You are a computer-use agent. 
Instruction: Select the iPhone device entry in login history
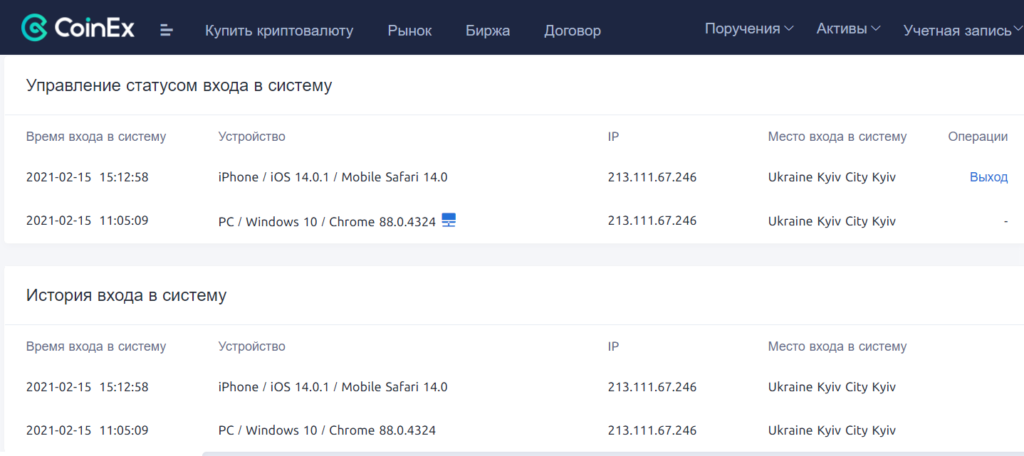(332, 387)
